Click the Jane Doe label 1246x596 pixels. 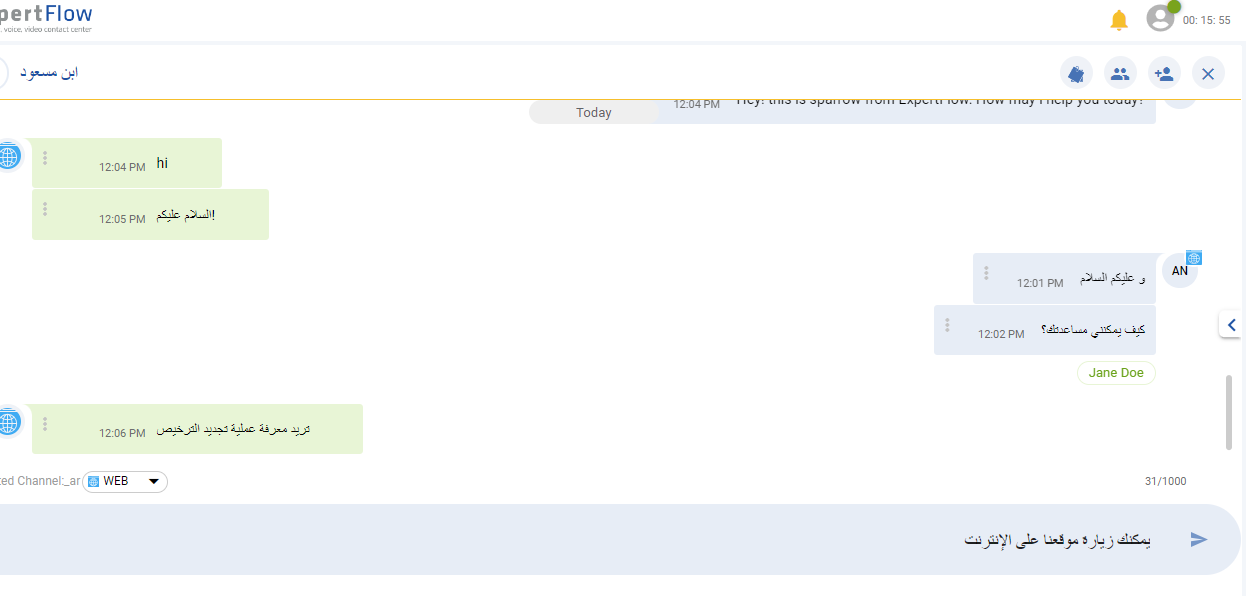1116,373
